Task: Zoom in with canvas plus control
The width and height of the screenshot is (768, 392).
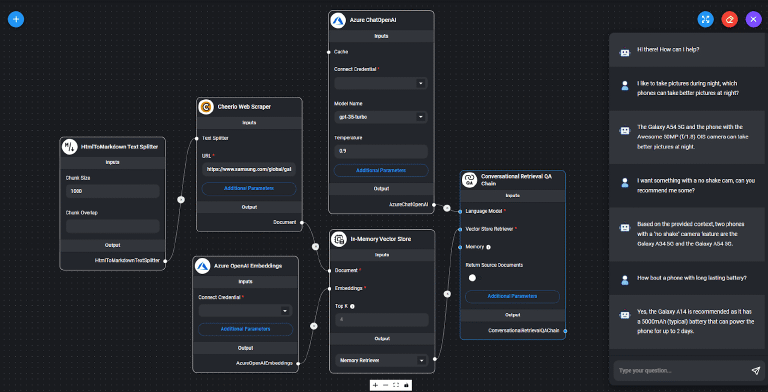Action: [x=375, y=385]
